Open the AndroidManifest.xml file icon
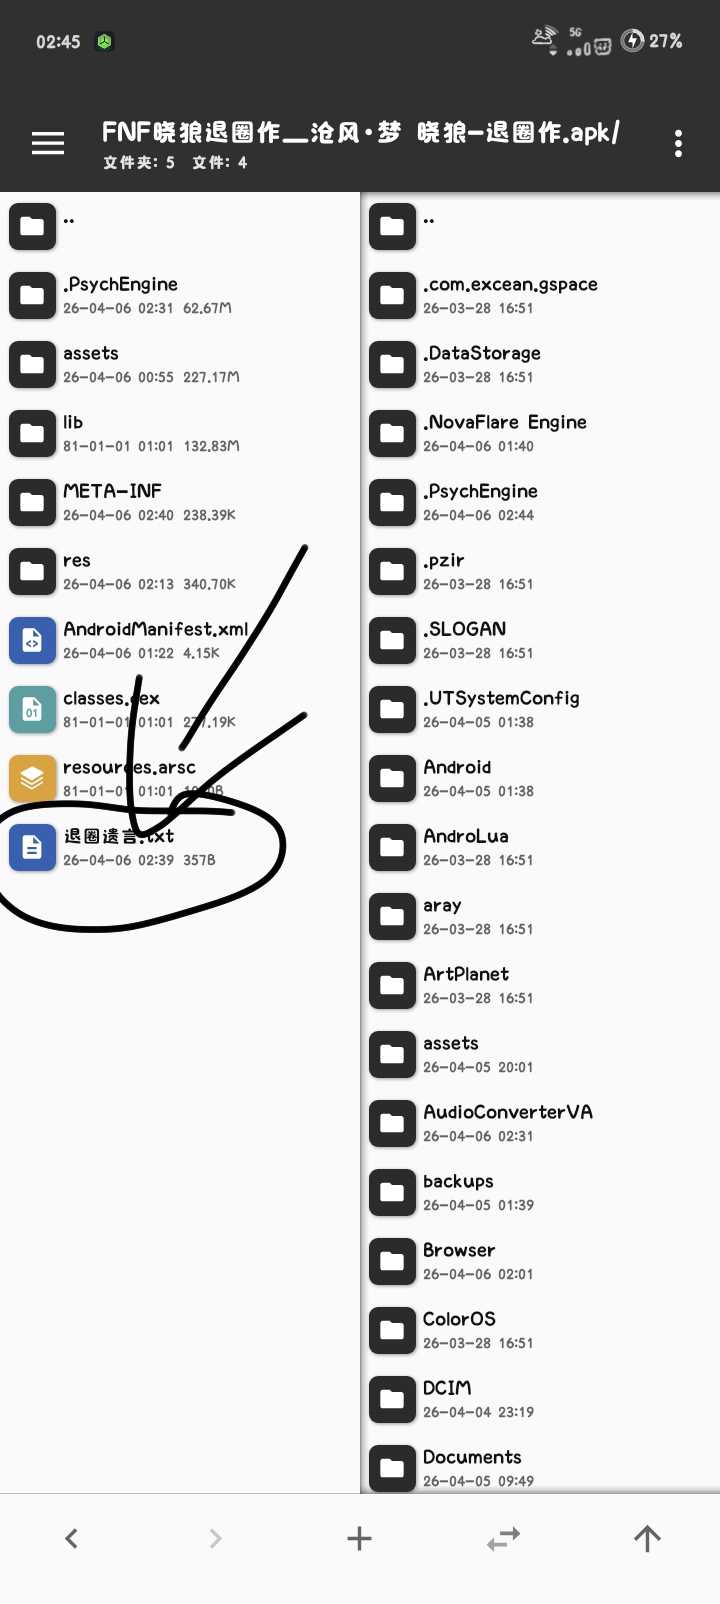Viewport: 720px width, 1604px height. [32, 640]
